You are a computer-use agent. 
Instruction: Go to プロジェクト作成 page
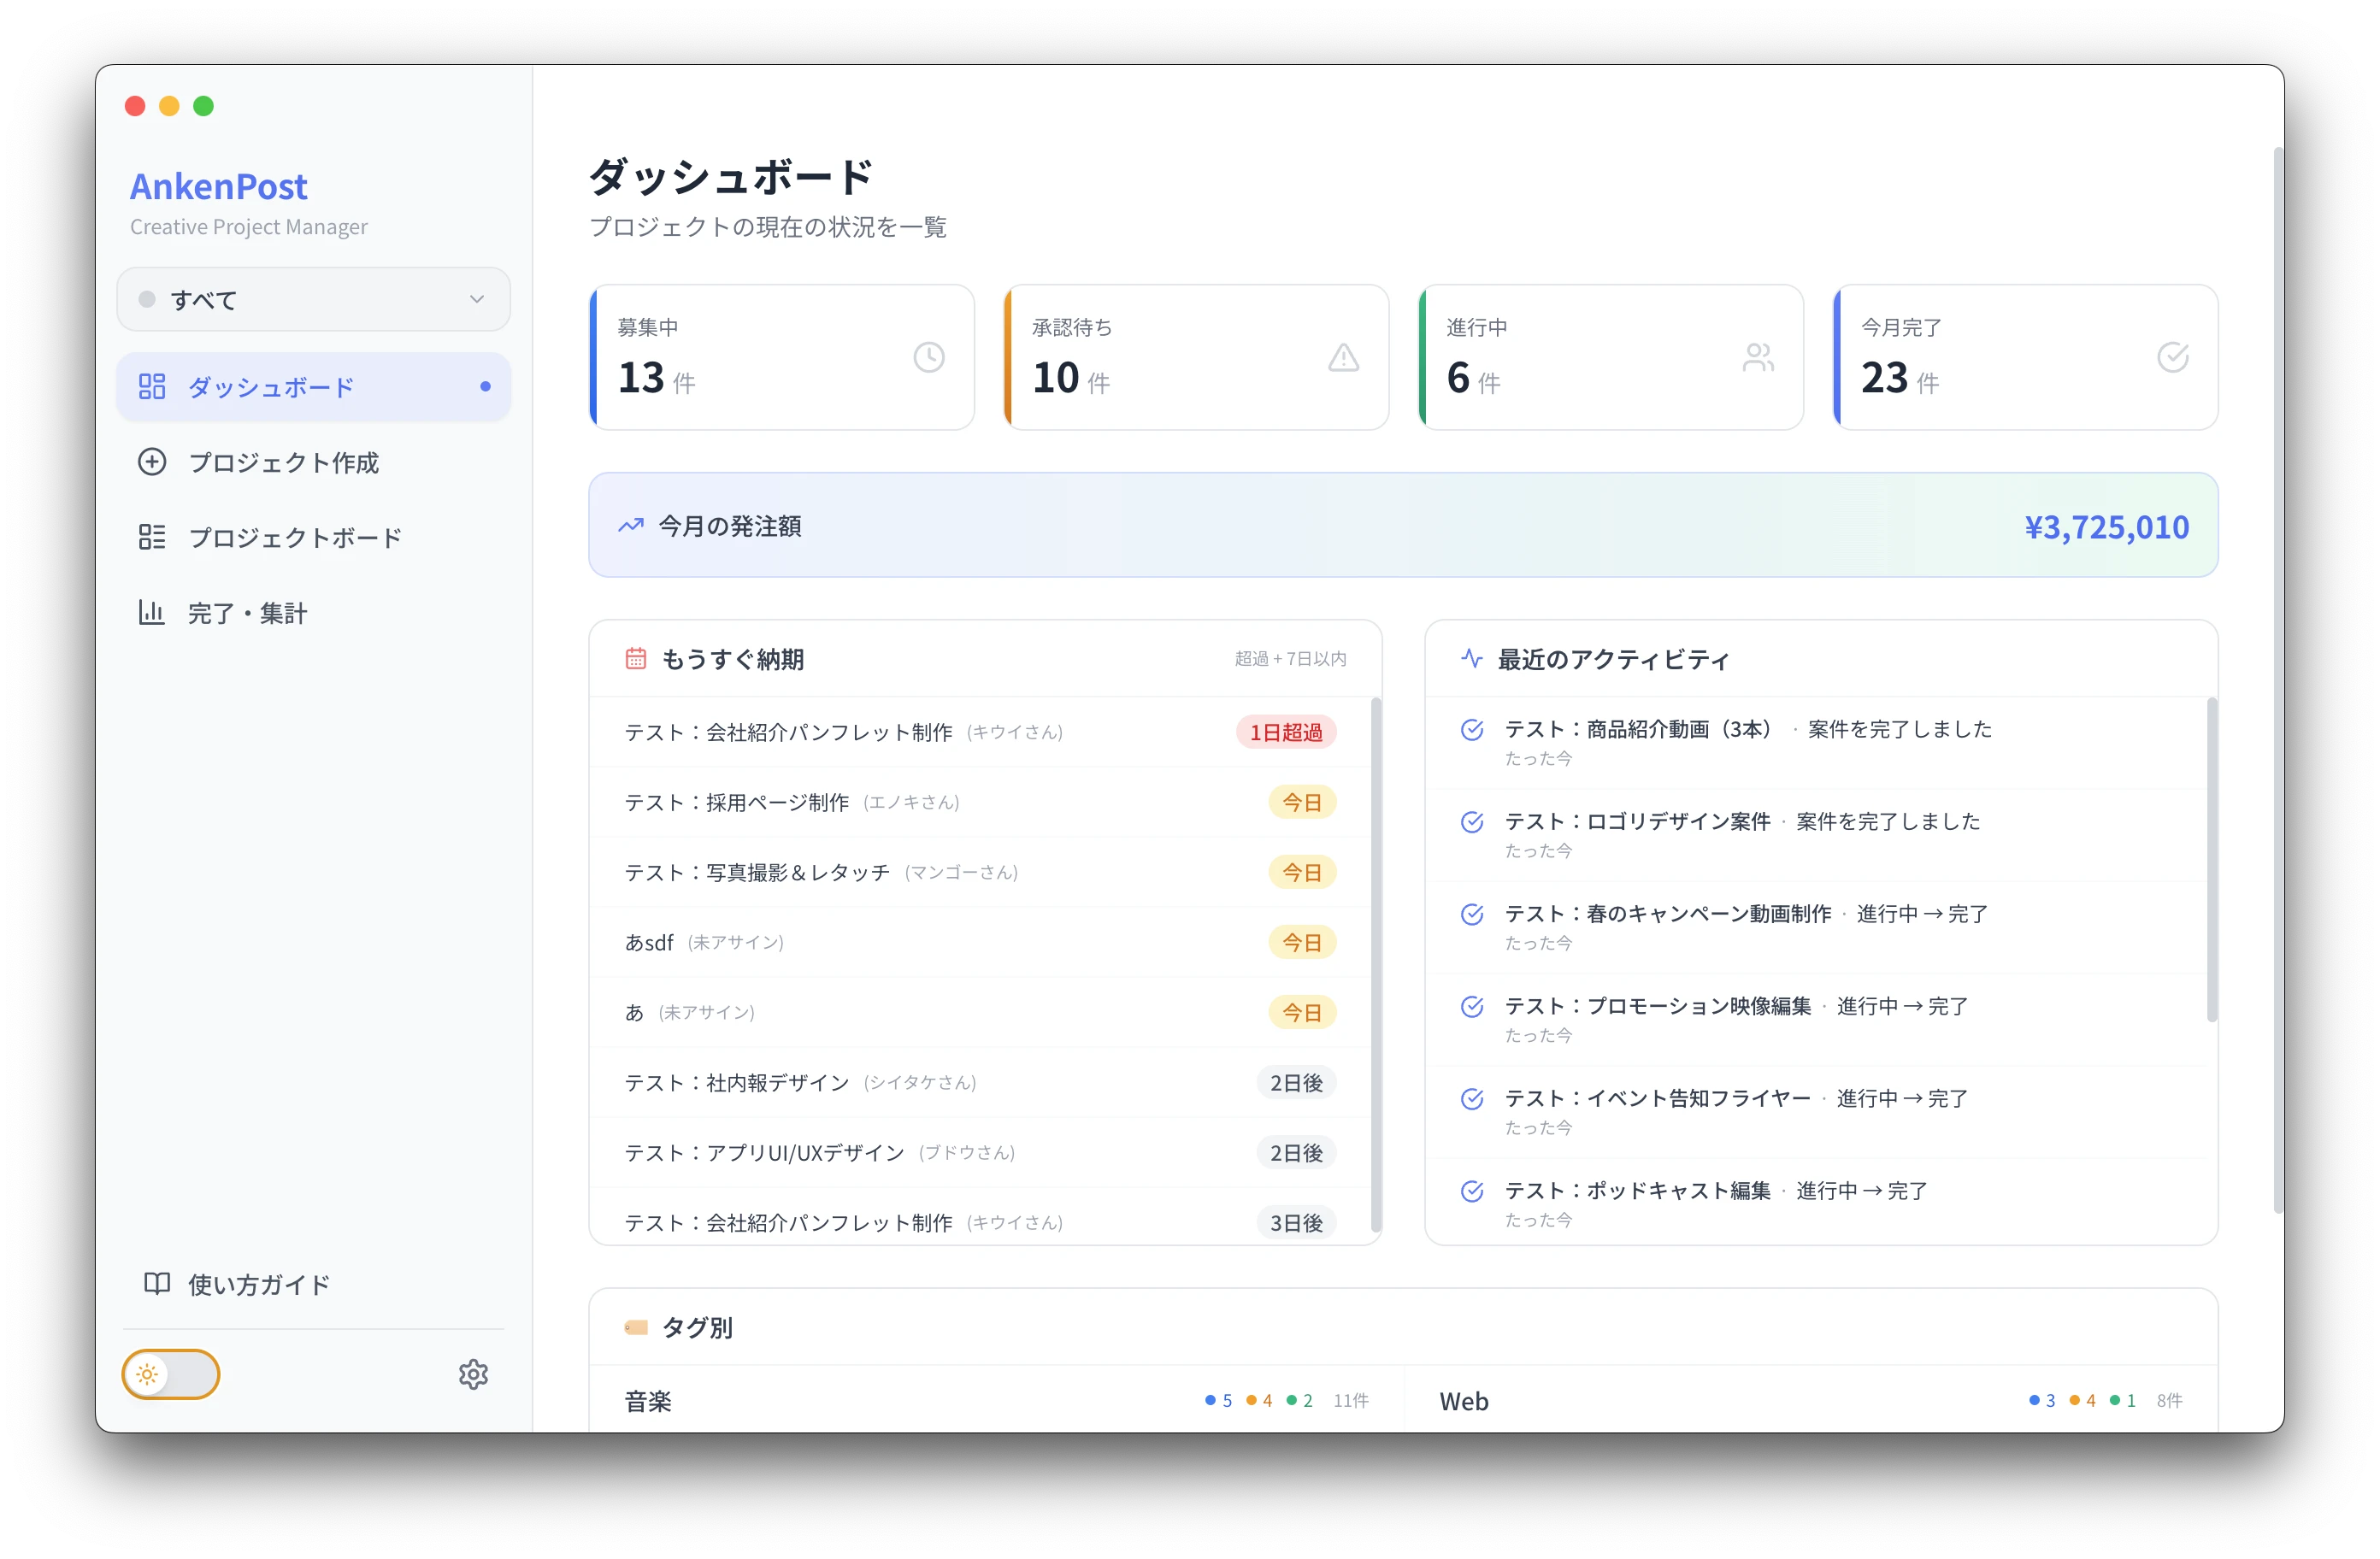pos(313,461)
